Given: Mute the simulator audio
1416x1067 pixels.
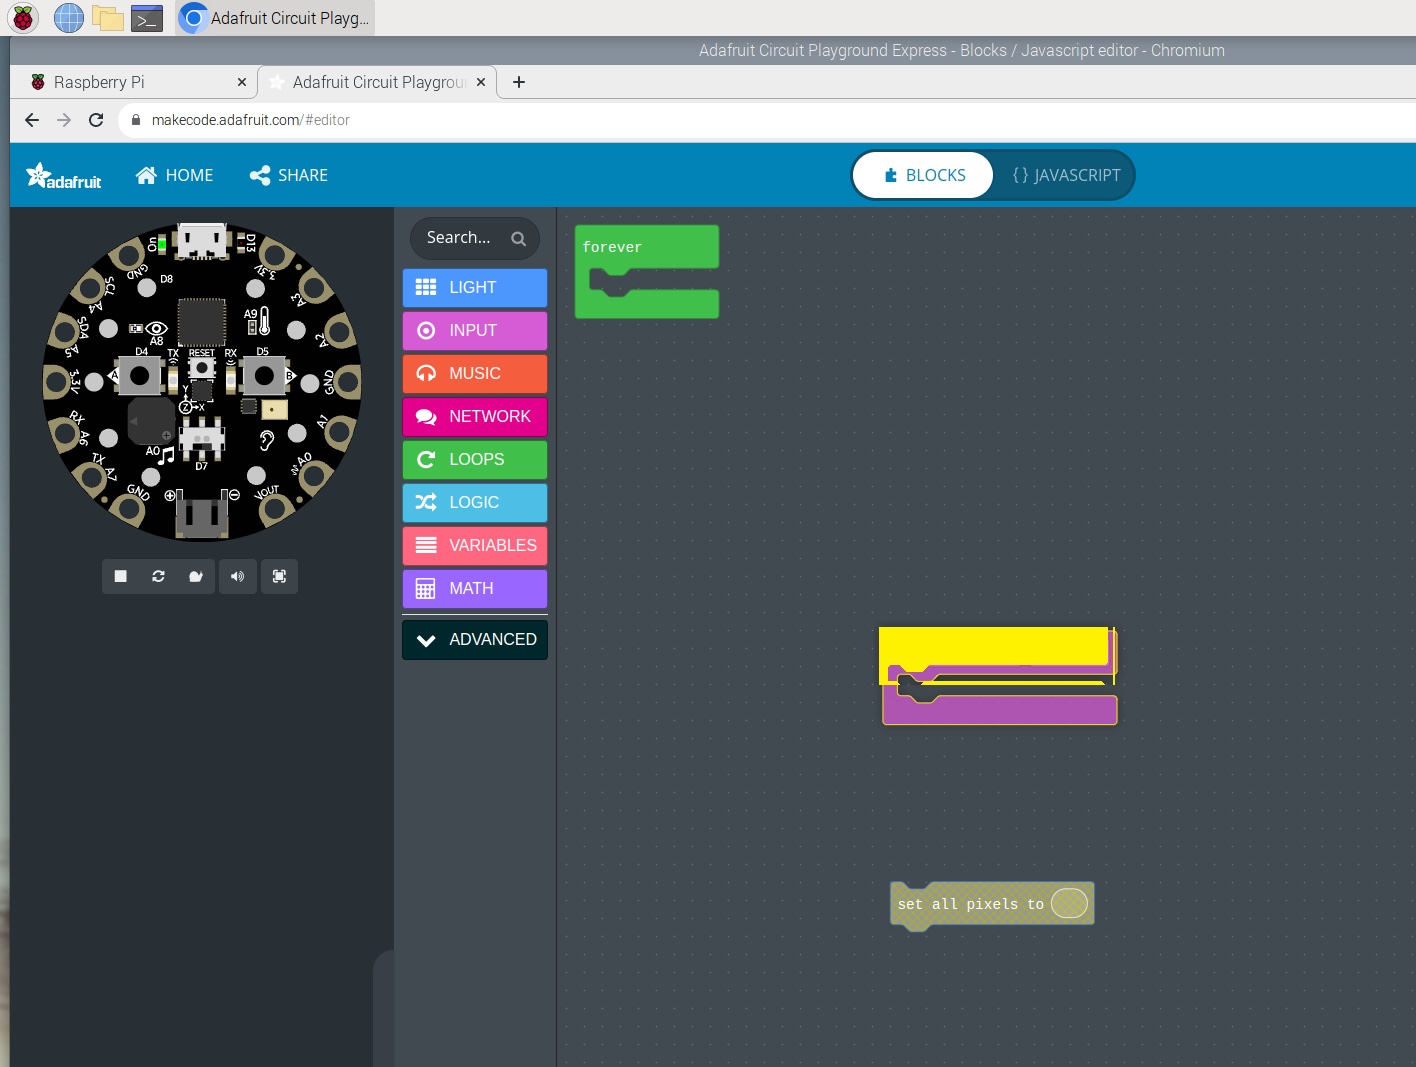Looking at the screenshot, I should (x=237, y=576).
